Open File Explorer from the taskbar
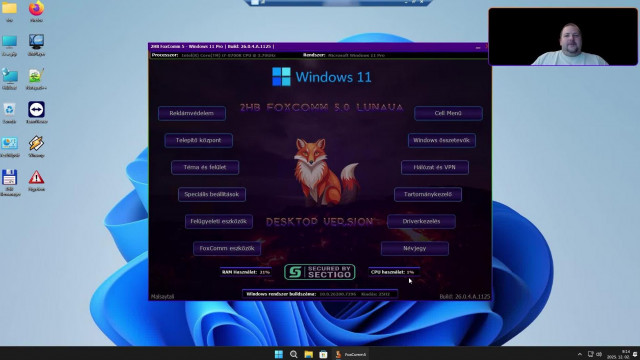Viewport: 640px width, 360px height. point(309,354)
